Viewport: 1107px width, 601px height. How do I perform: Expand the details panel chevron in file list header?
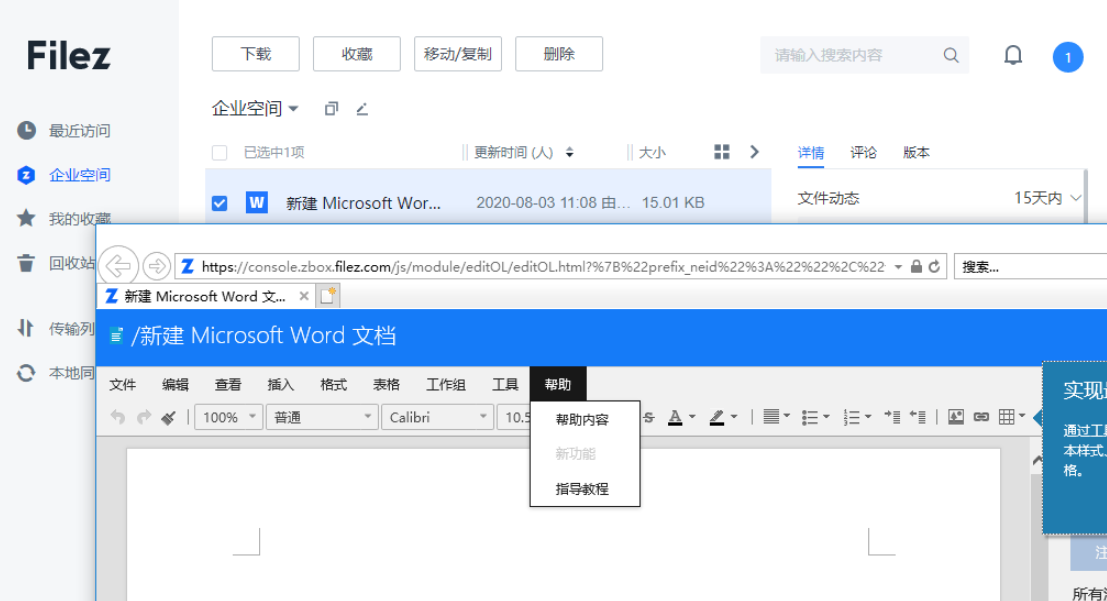click(754, 152)
